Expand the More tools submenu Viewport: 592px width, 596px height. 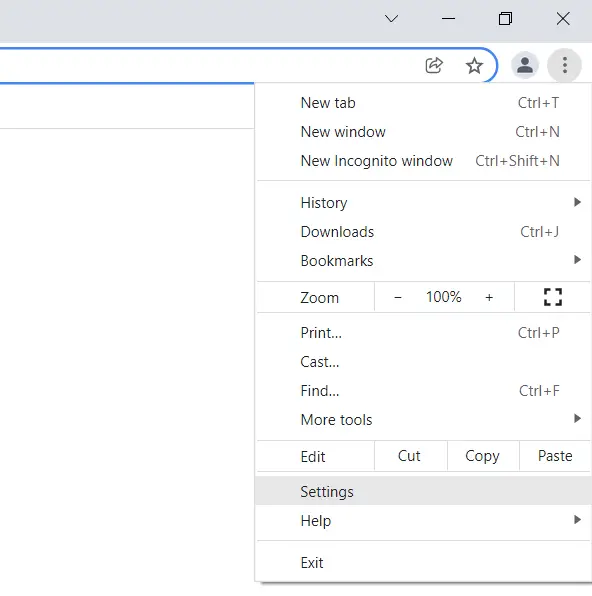pos(424,420)
